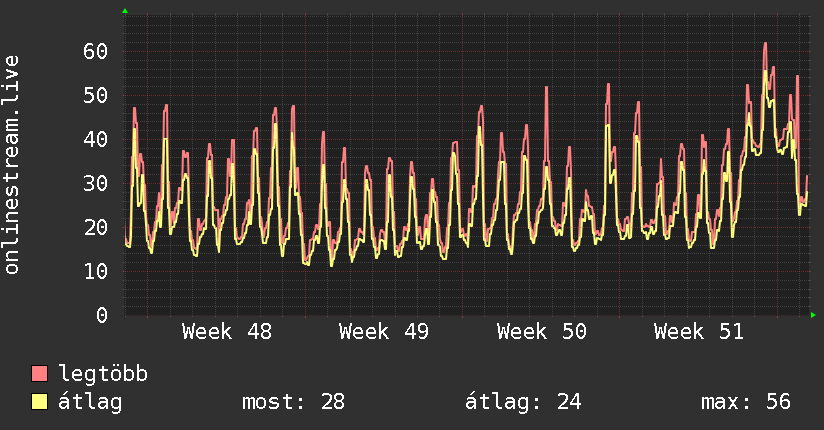Click the '20' y-axis tick label
Viewport: 824px width, 430px height.
95,228
